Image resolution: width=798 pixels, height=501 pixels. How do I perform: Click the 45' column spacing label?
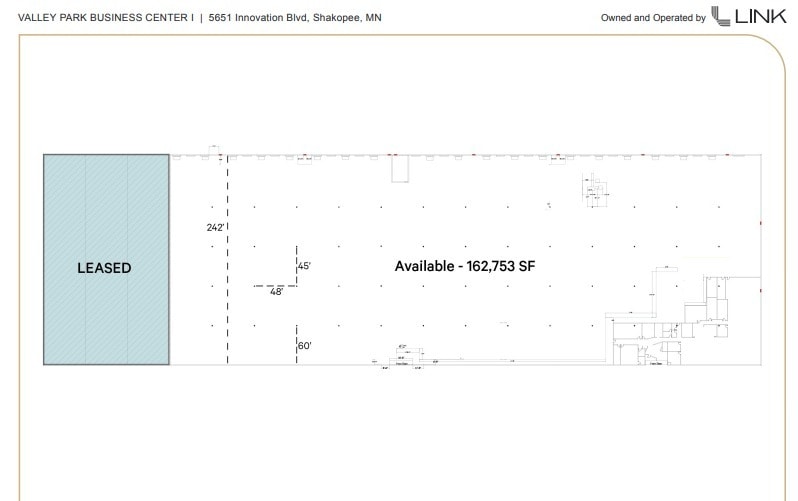(305, 266)
